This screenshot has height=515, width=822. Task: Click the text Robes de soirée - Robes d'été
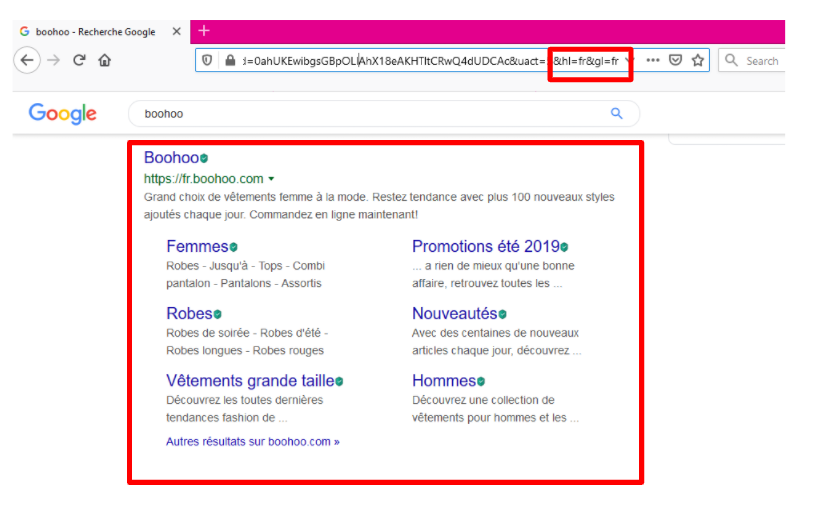pos(247,333)
